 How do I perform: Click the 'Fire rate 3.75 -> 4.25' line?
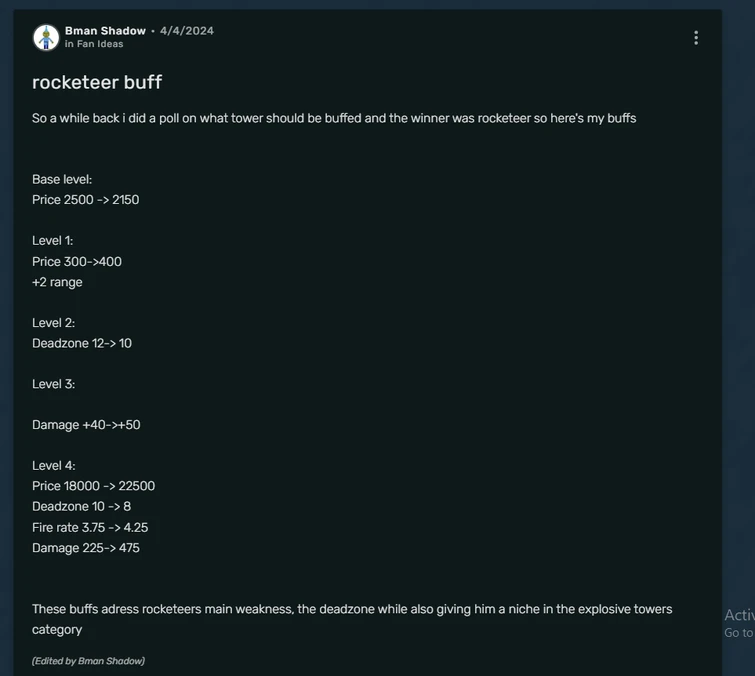[90, 527]
